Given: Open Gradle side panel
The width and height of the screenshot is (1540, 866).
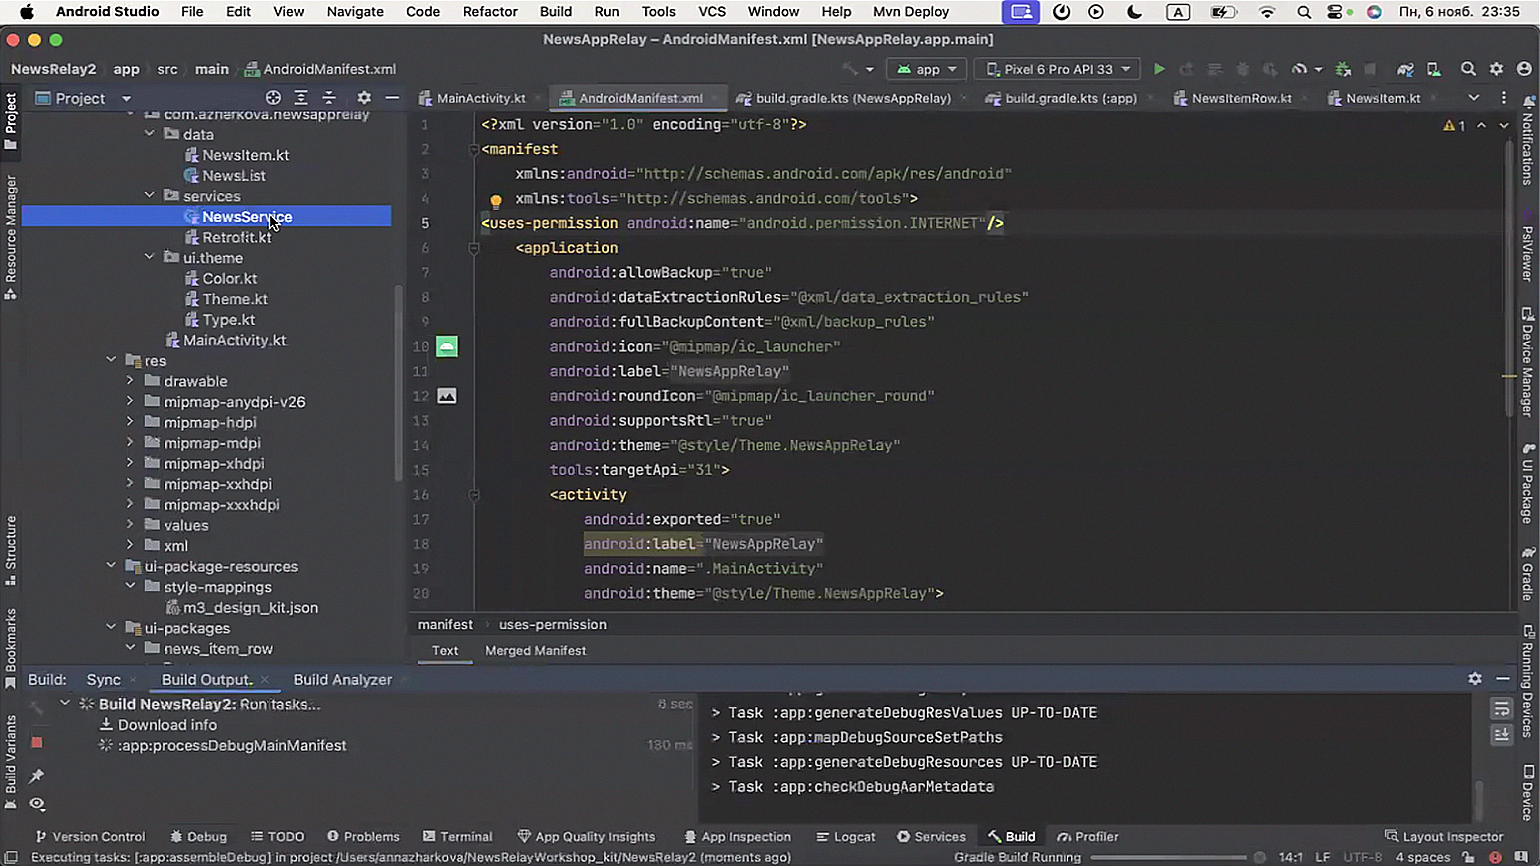Looking at the screenshot, I should click(x=1528, y=573).
